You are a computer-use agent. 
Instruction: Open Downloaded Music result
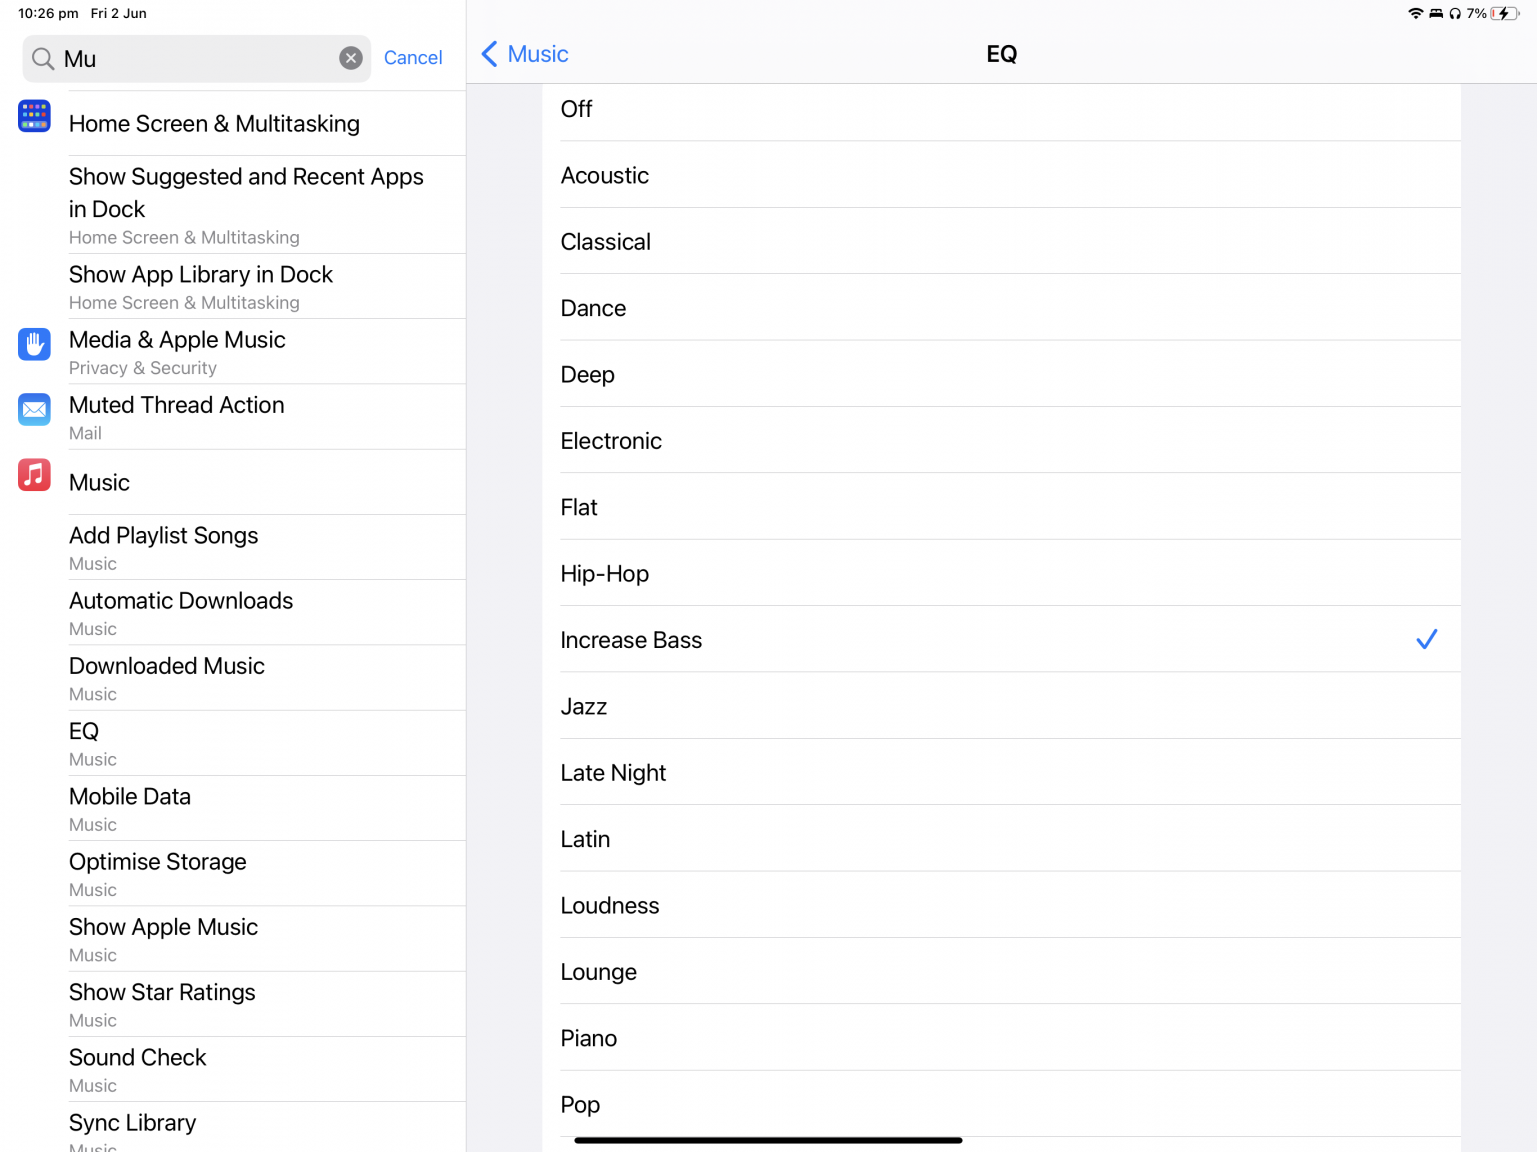233,678
